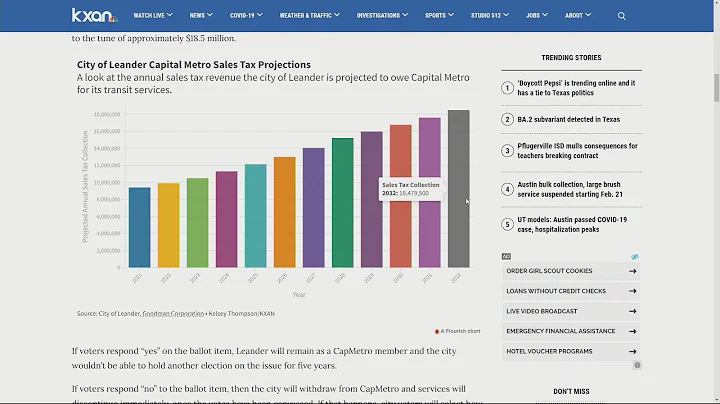Click the Trending Stories heading
This screenshot has height=404, width=720.
tap(571, 58)
